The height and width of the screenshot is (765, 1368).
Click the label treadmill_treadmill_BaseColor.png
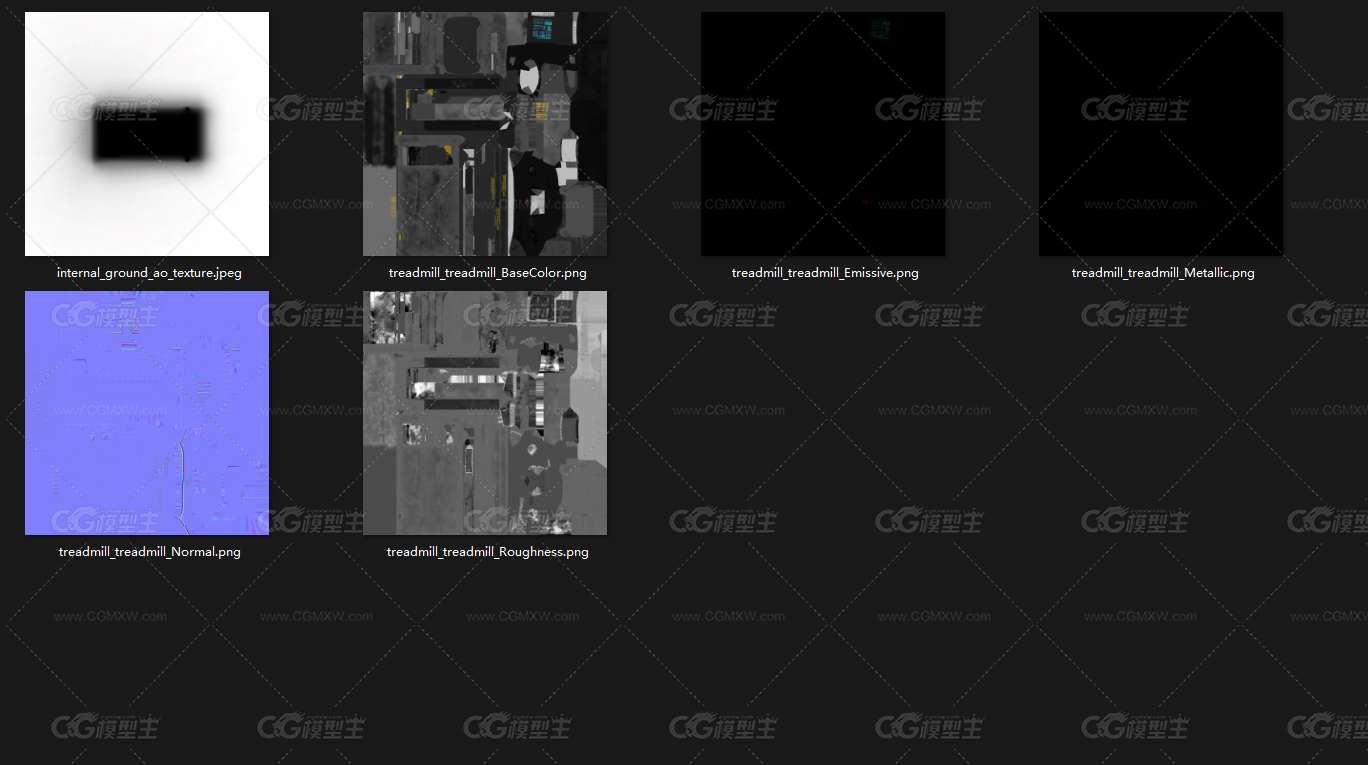click(x=488, y=273)
